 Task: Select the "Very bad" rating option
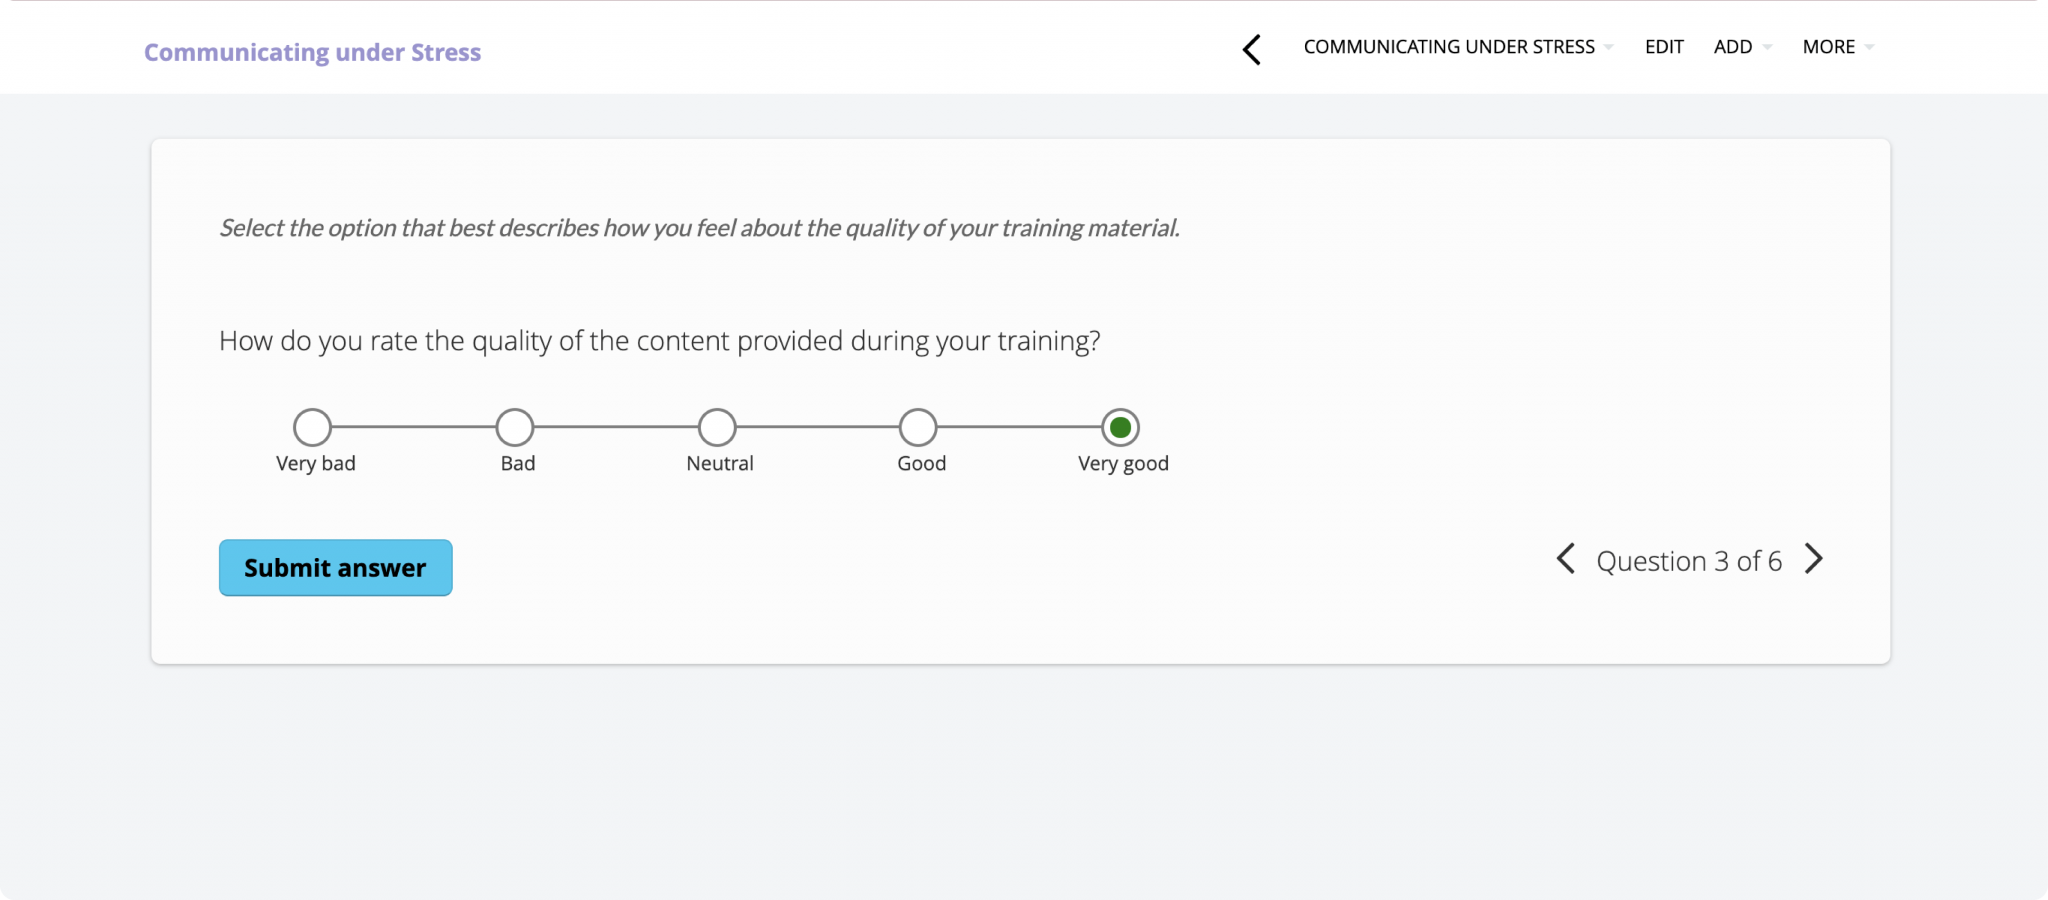pyautogui.click(x=313, y=427)
